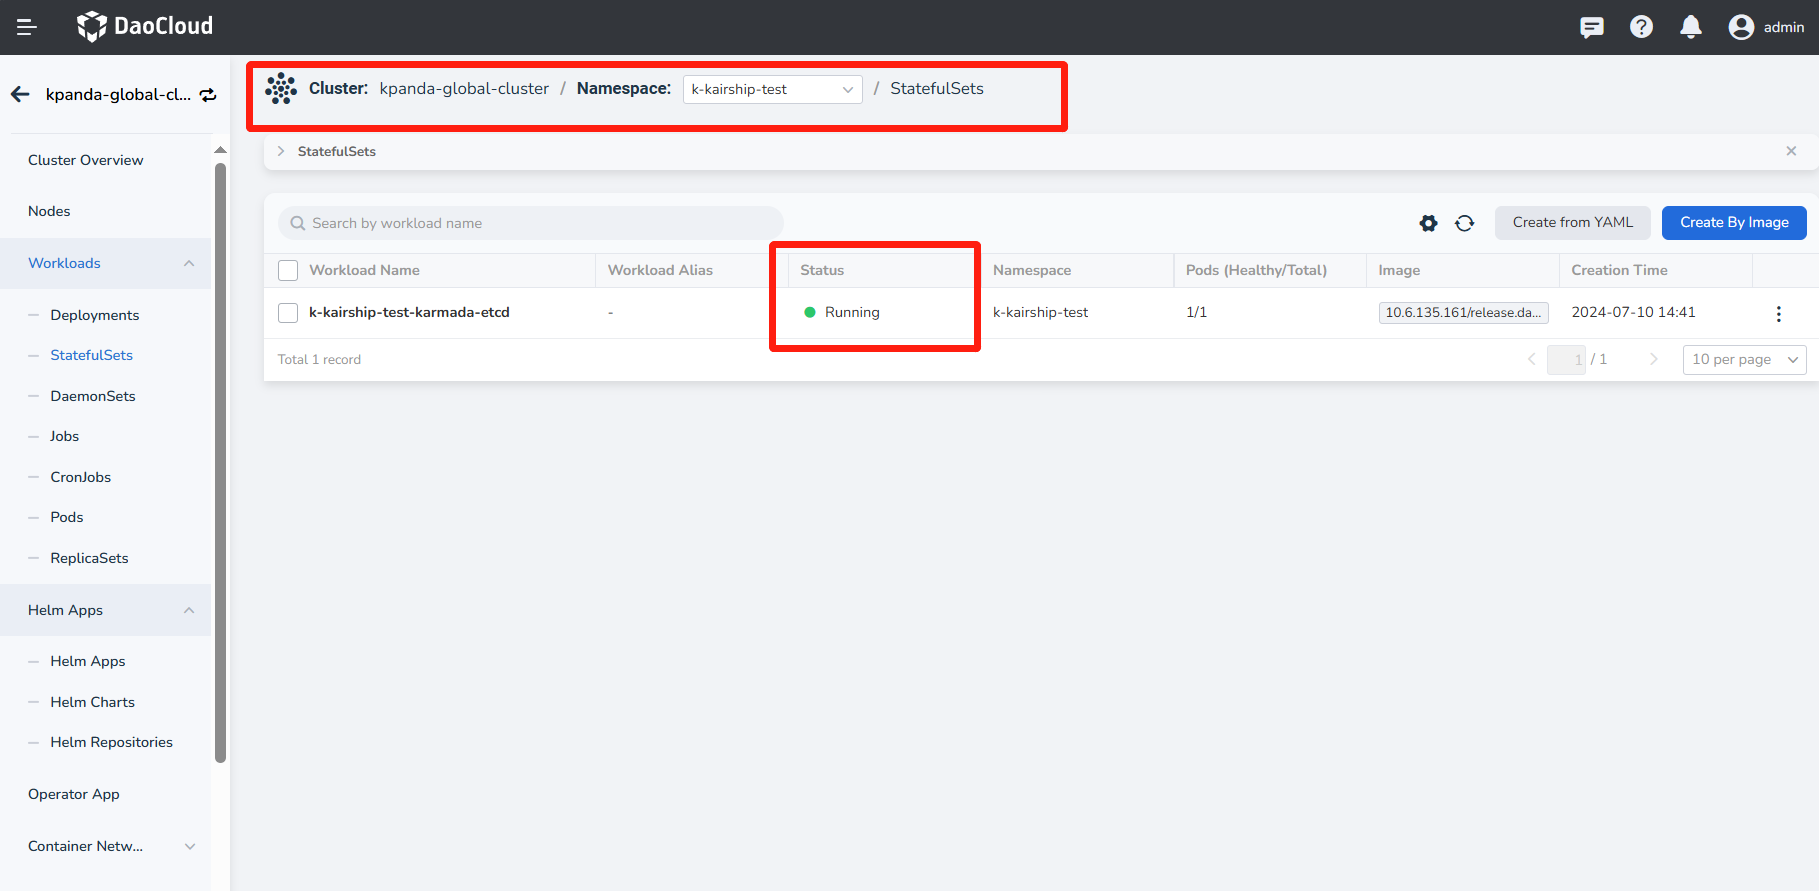Select the k-kairship-test-karmada-etcd row checkbox
The width and height of the screenshot is (1819, 891).
coord(288,313)
